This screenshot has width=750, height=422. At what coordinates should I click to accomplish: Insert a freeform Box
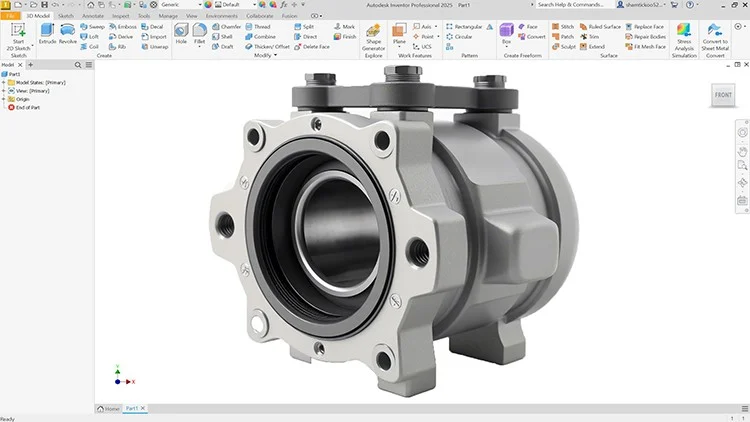tap(506, 33)
